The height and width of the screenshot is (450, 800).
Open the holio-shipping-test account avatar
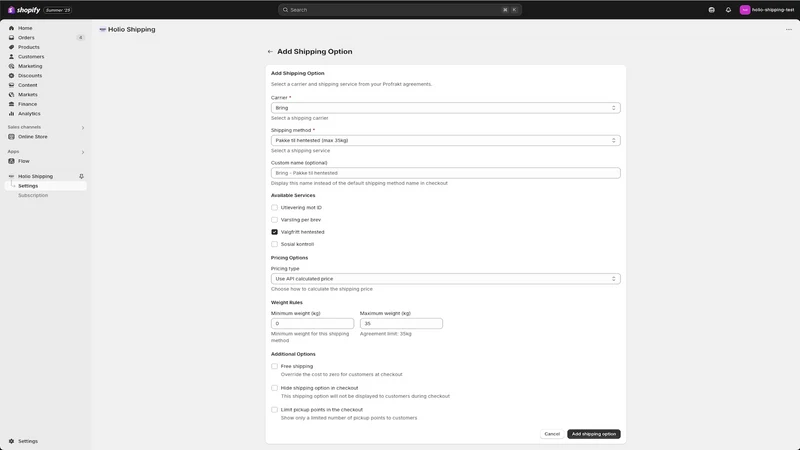click(745, 10)
